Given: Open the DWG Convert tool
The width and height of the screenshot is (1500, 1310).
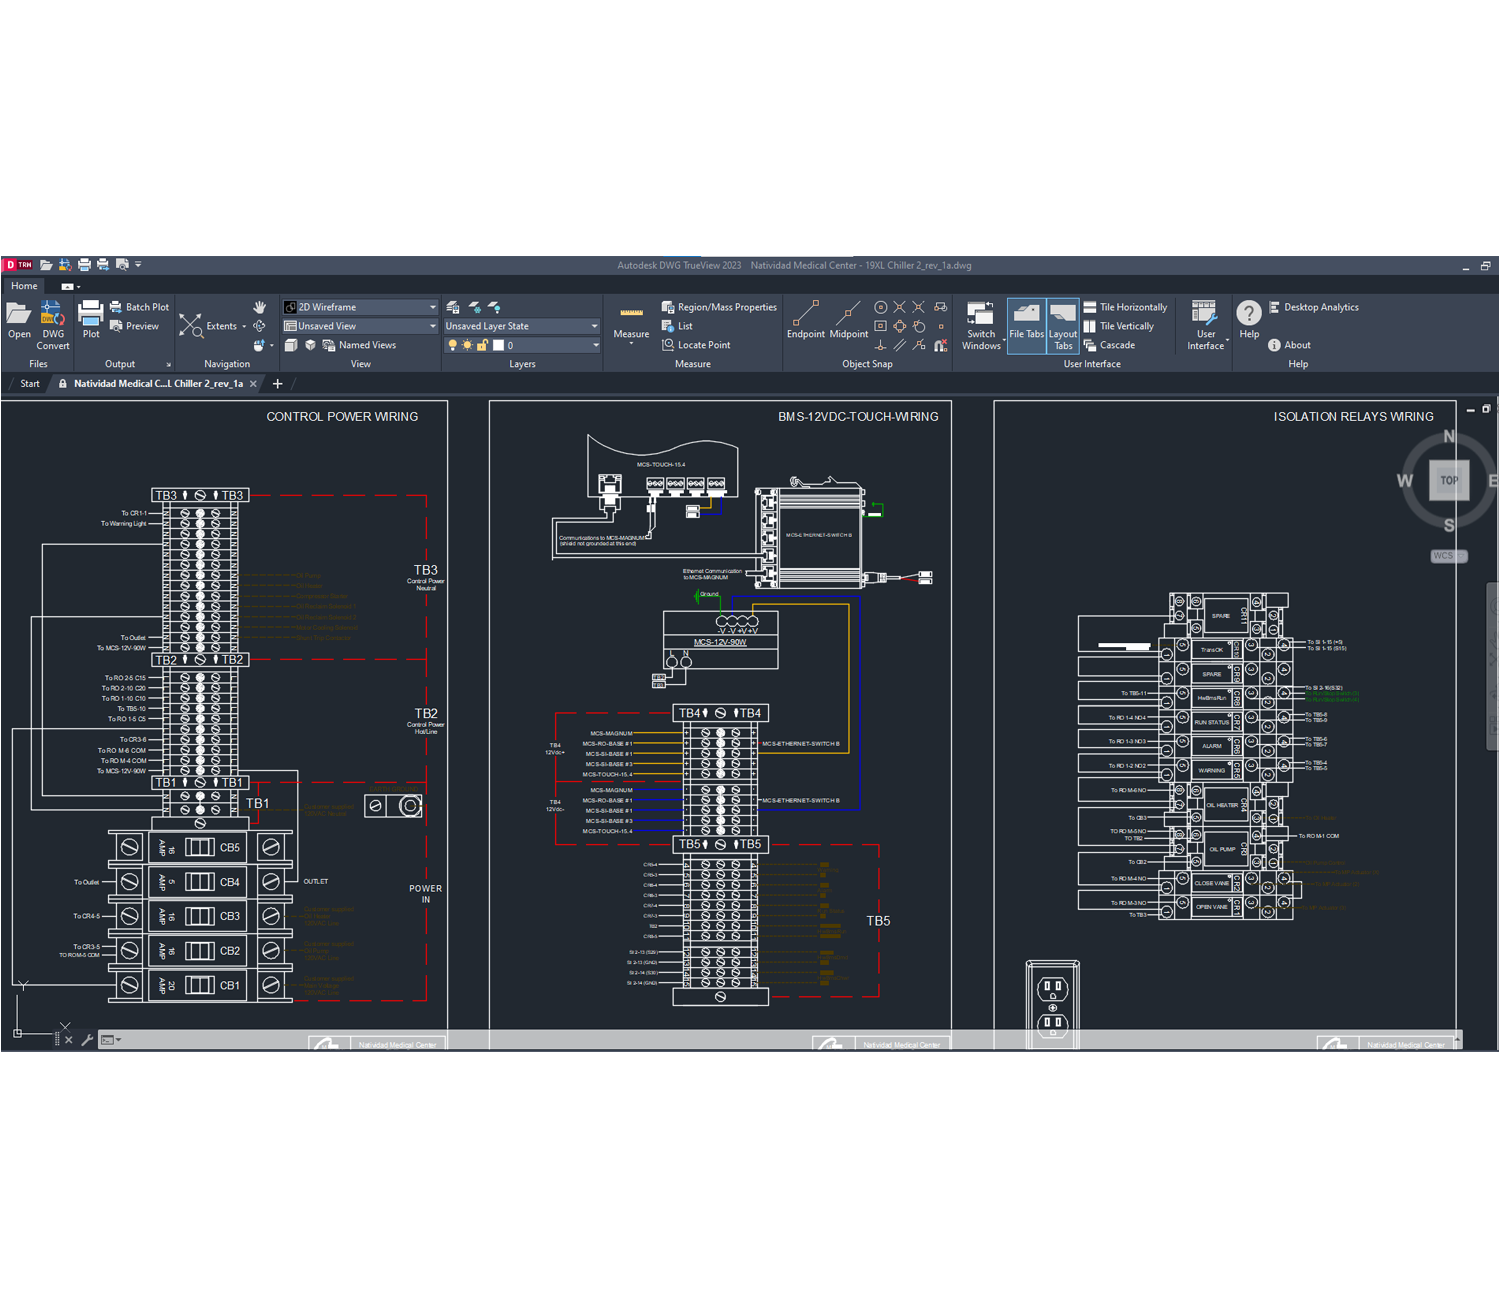Looking at the screenshot, I should [x=53, y=324].
